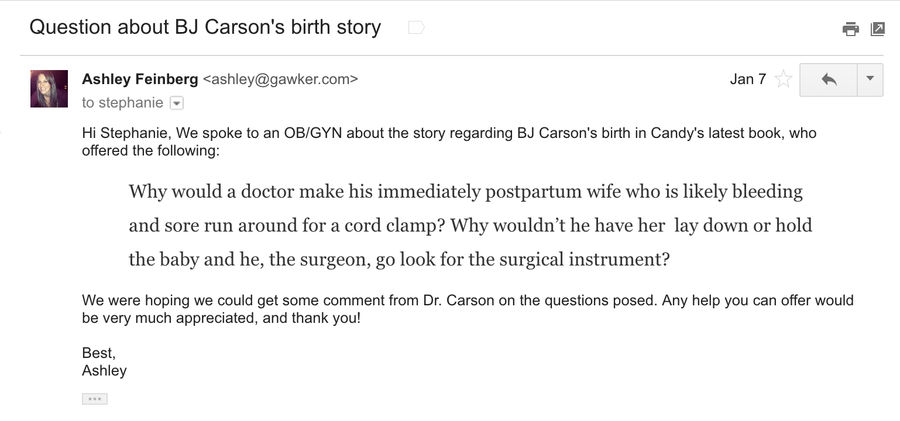Click paragraph starting 'We were hoping we could'

(468, 309)
